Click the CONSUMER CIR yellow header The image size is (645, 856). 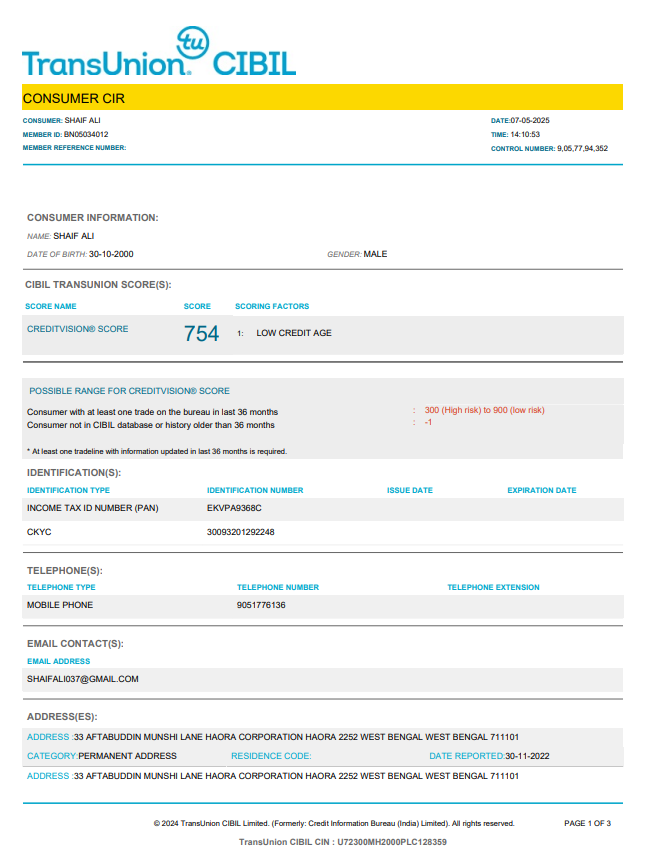[x=322, y=98]
